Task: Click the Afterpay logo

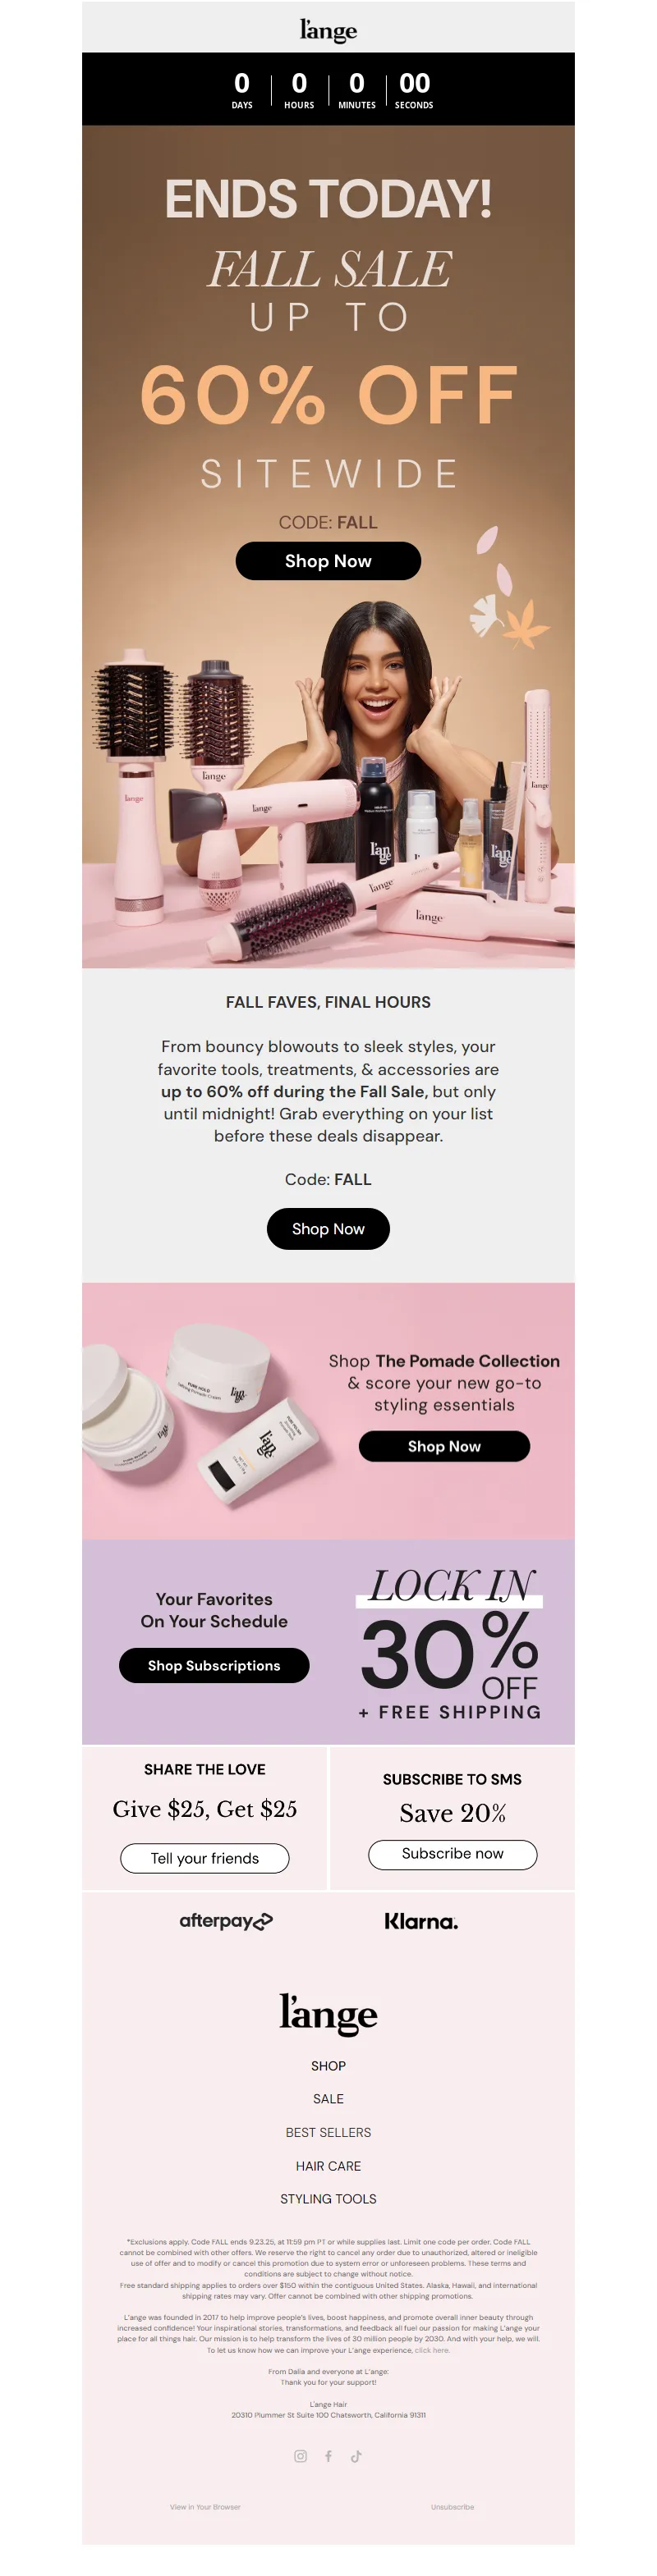Action: 226,1920
